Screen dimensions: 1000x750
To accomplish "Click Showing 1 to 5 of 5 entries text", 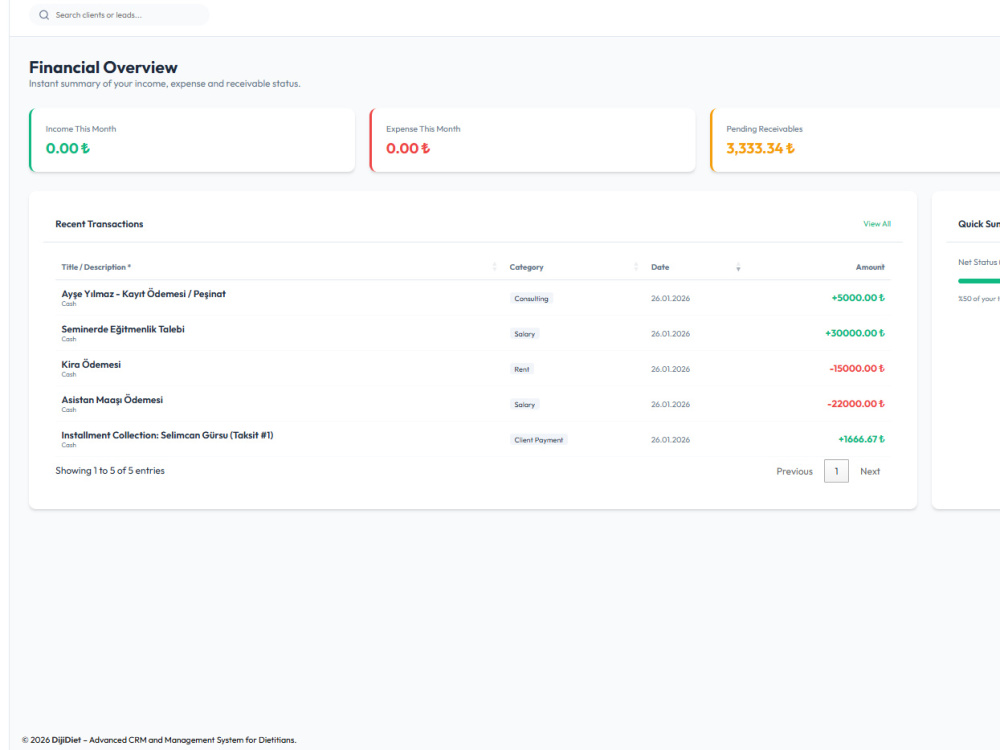I will (110, 471).
